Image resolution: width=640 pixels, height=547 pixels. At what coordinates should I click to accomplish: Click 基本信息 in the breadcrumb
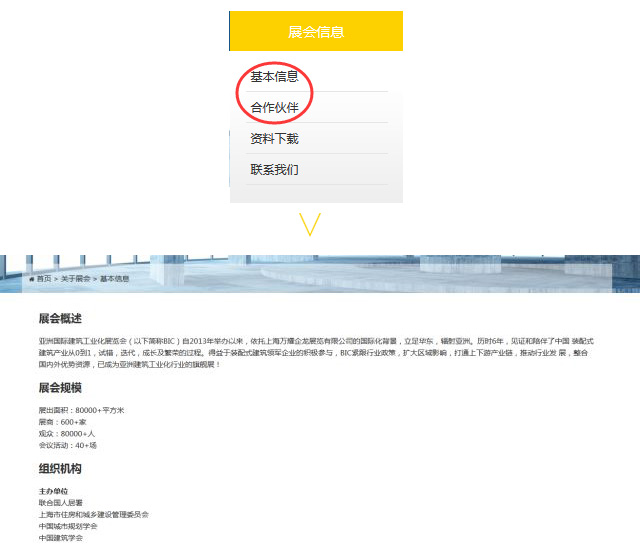pyautogui.click(x=115, y=279)
